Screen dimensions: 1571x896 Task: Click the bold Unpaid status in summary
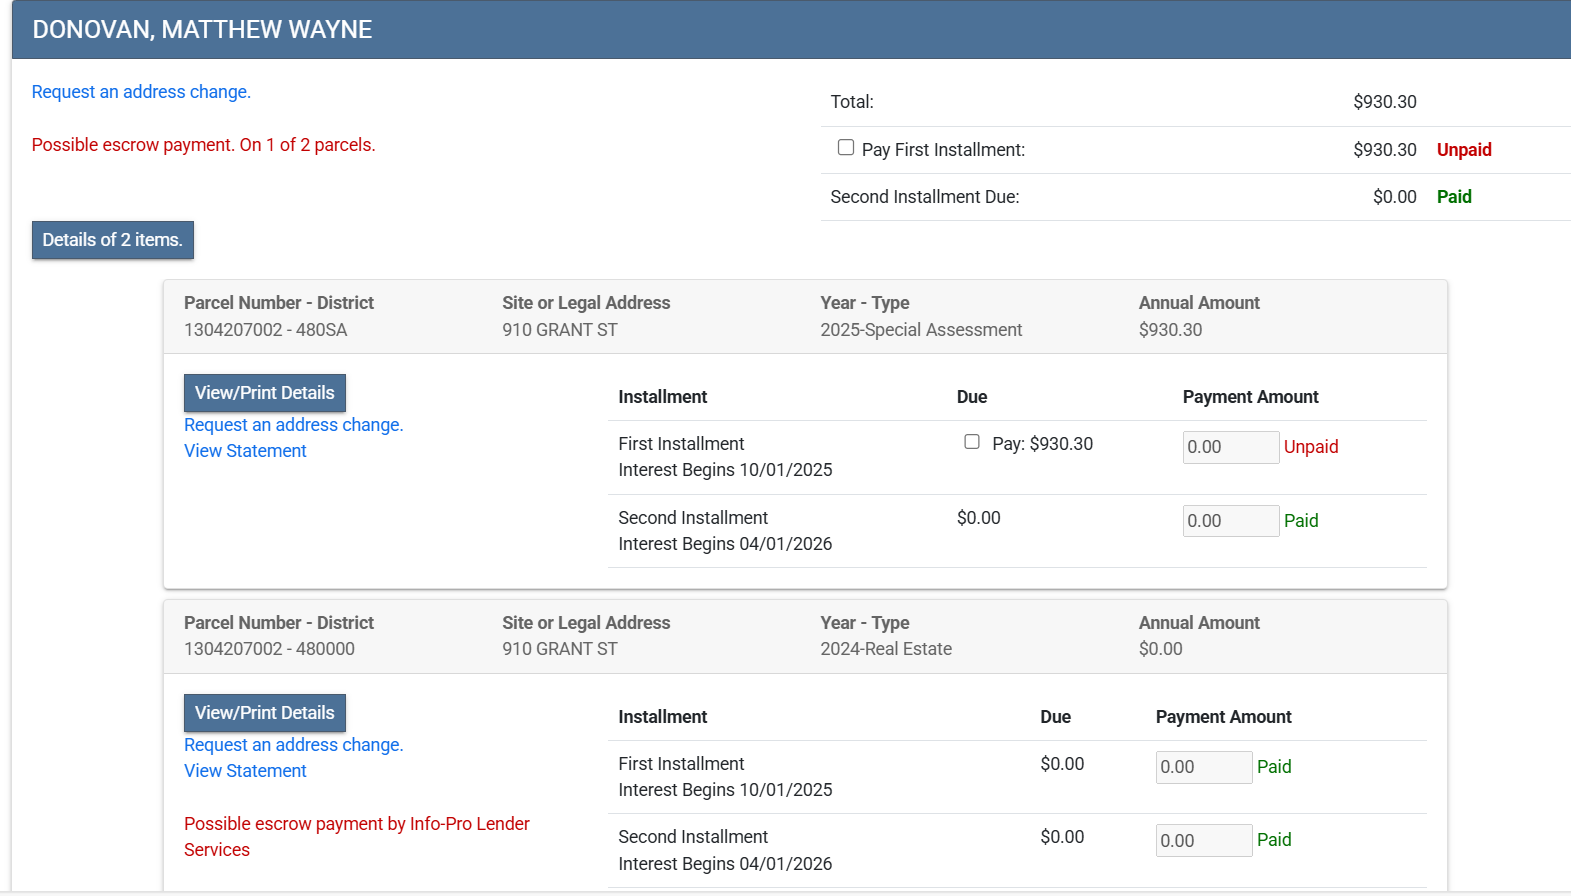[x=1463, y=150]
